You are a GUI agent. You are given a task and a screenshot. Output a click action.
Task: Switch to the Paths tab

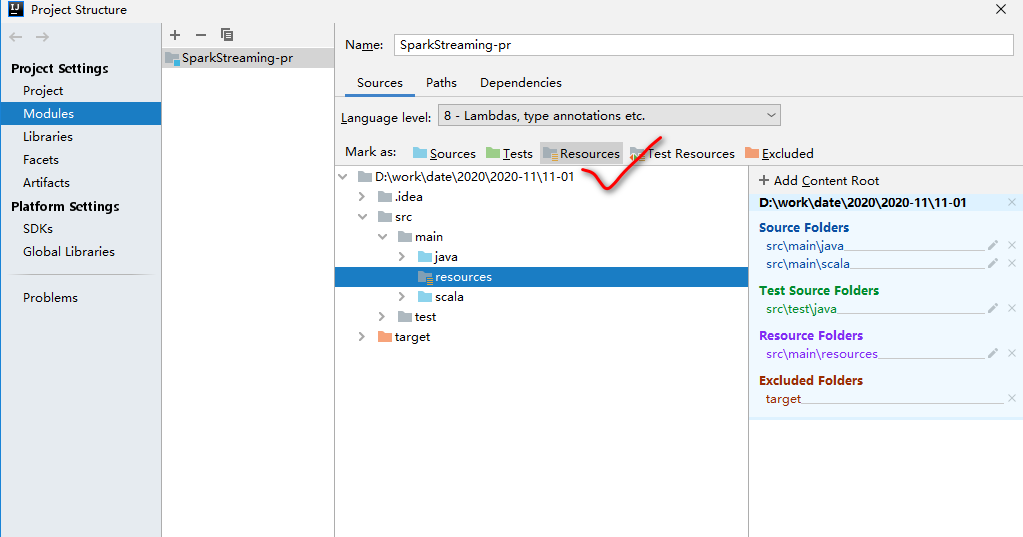[442, 83]
